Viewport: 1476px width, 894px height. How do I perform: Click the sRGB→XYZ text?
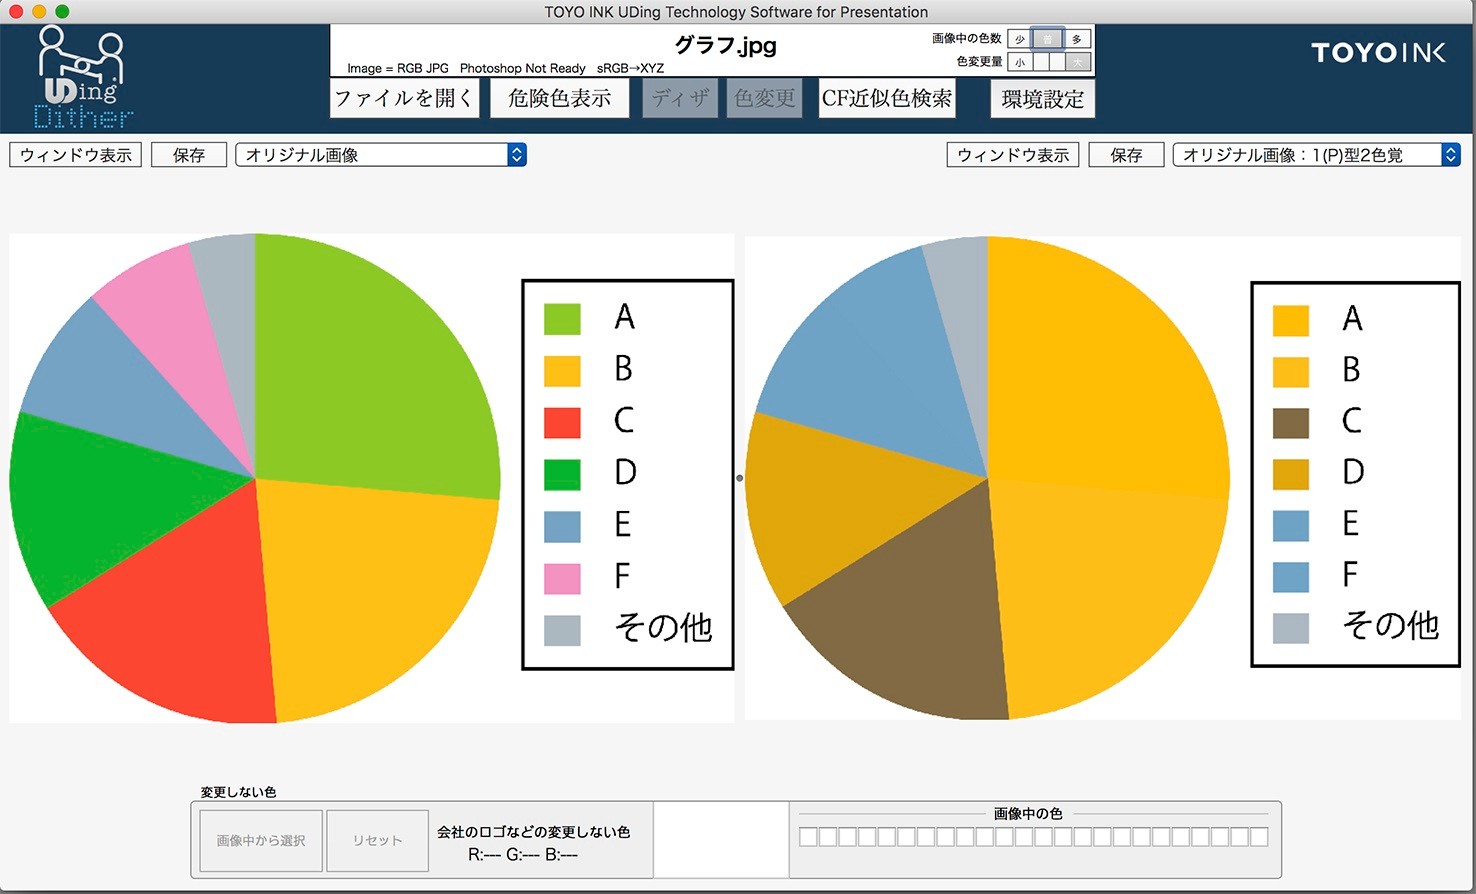click(630, 68)
